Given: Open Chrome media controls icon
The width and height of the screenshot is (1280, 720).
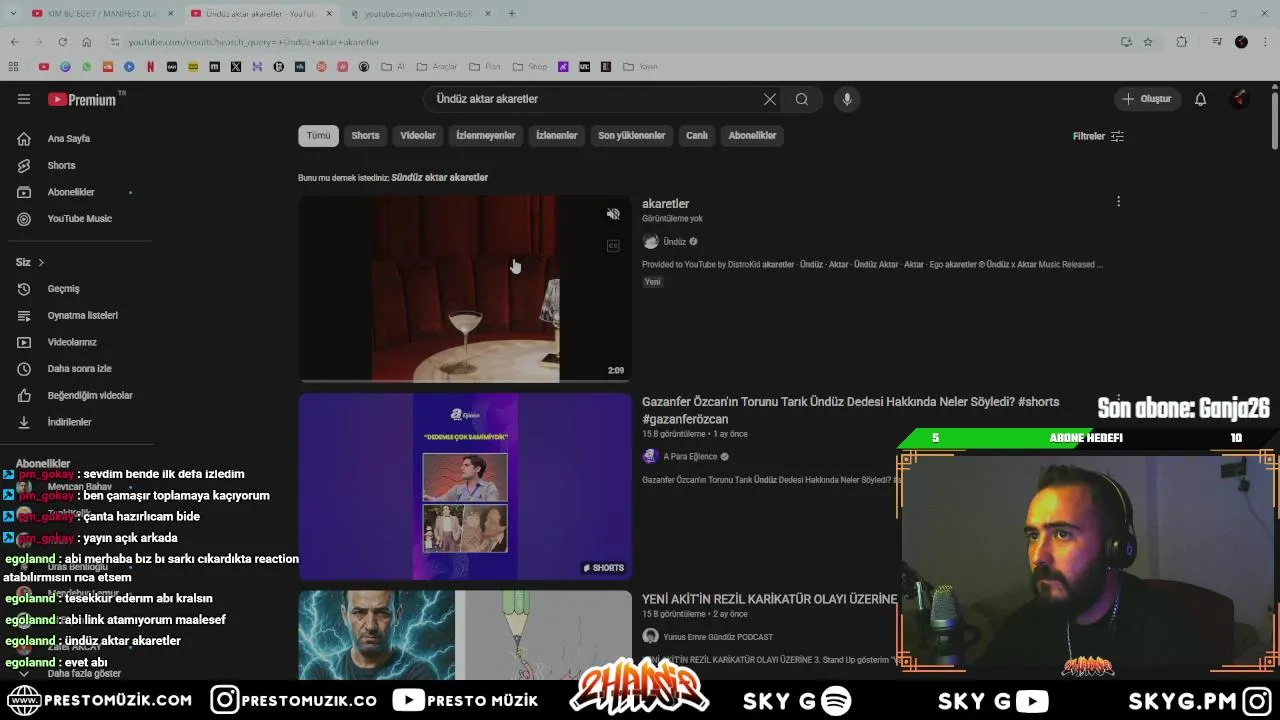Looking at the screenshot, I should click(1217, 42).
